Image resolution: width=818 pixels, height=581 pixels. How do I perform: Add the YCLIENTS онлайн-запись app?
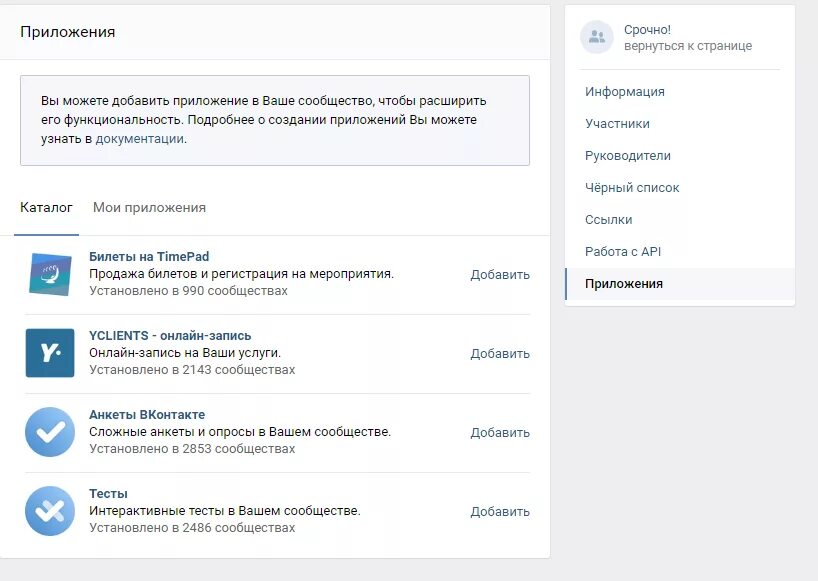coord(500,354)
